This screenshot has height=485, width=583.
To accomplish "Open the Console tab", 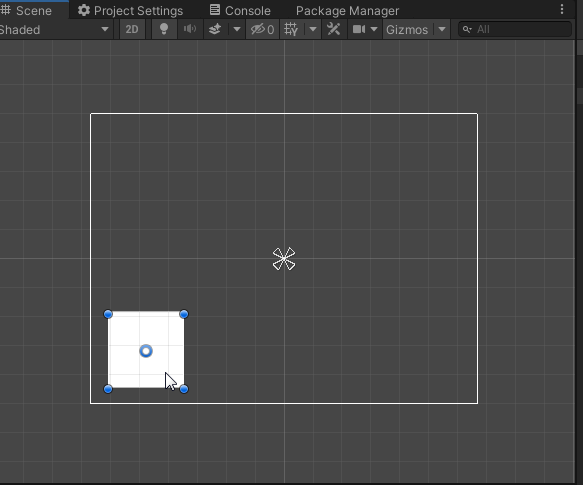I will [x=240, y=10].
